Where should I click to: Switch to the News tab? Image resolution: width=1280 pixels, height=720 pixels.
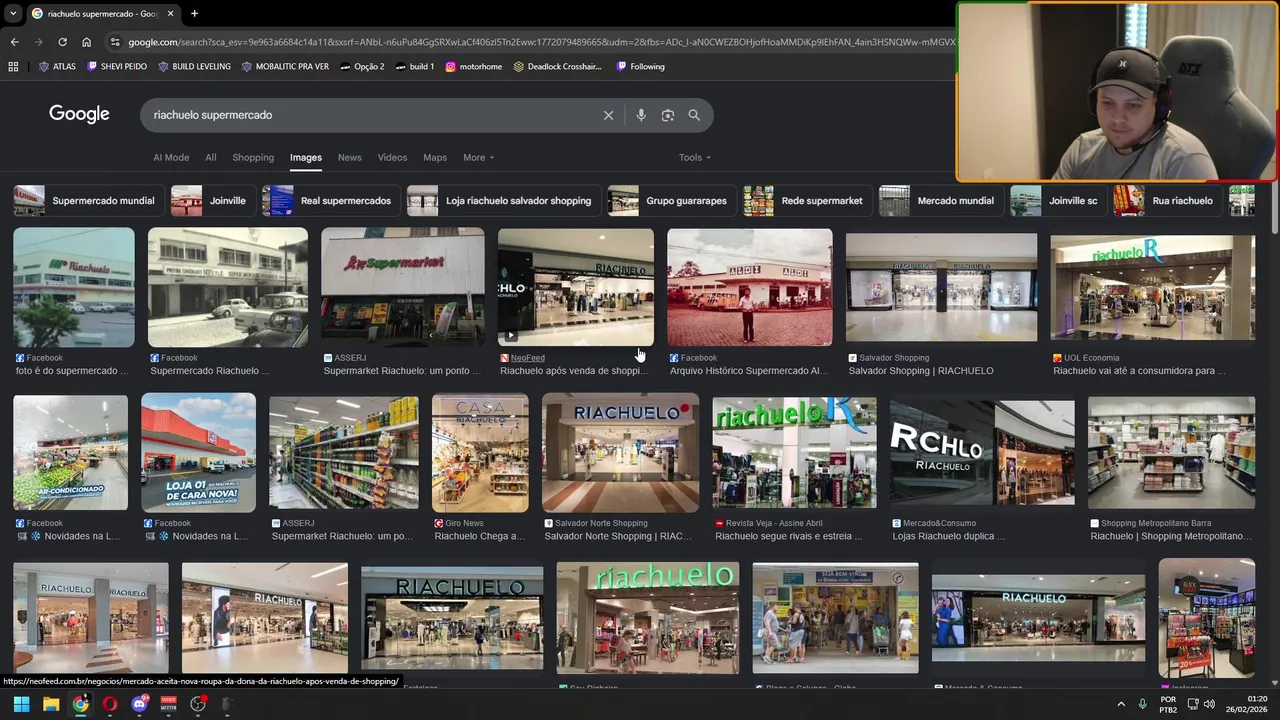pyautogui.click(x=349, y=157)
